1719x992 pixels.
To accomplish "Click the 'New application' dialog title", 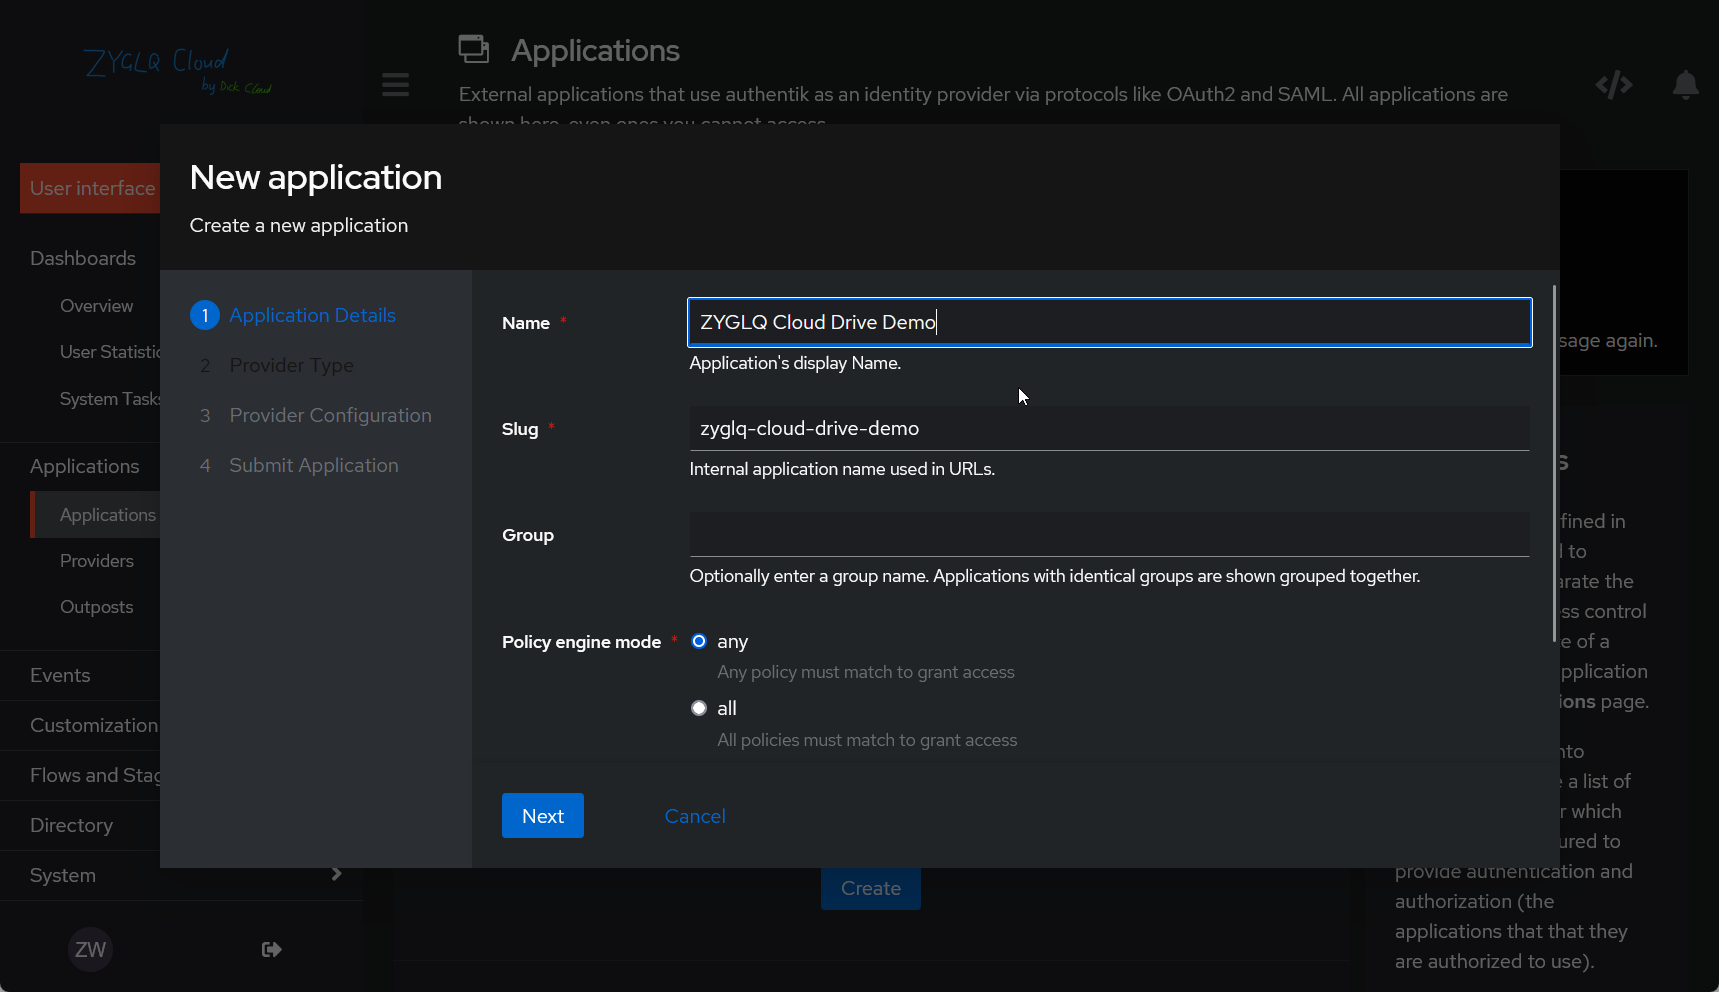I will 316,177.
